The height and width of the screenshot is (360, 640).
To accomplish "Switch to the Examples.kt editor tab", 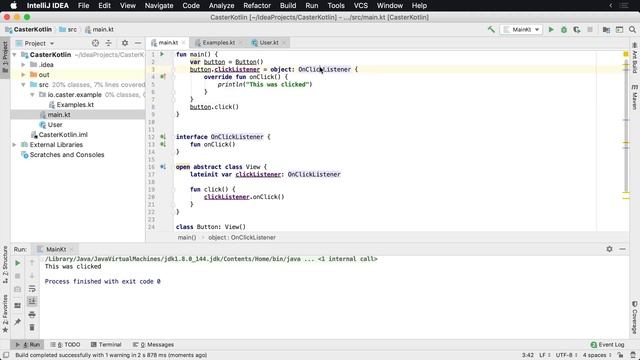I will coord(218,42).
